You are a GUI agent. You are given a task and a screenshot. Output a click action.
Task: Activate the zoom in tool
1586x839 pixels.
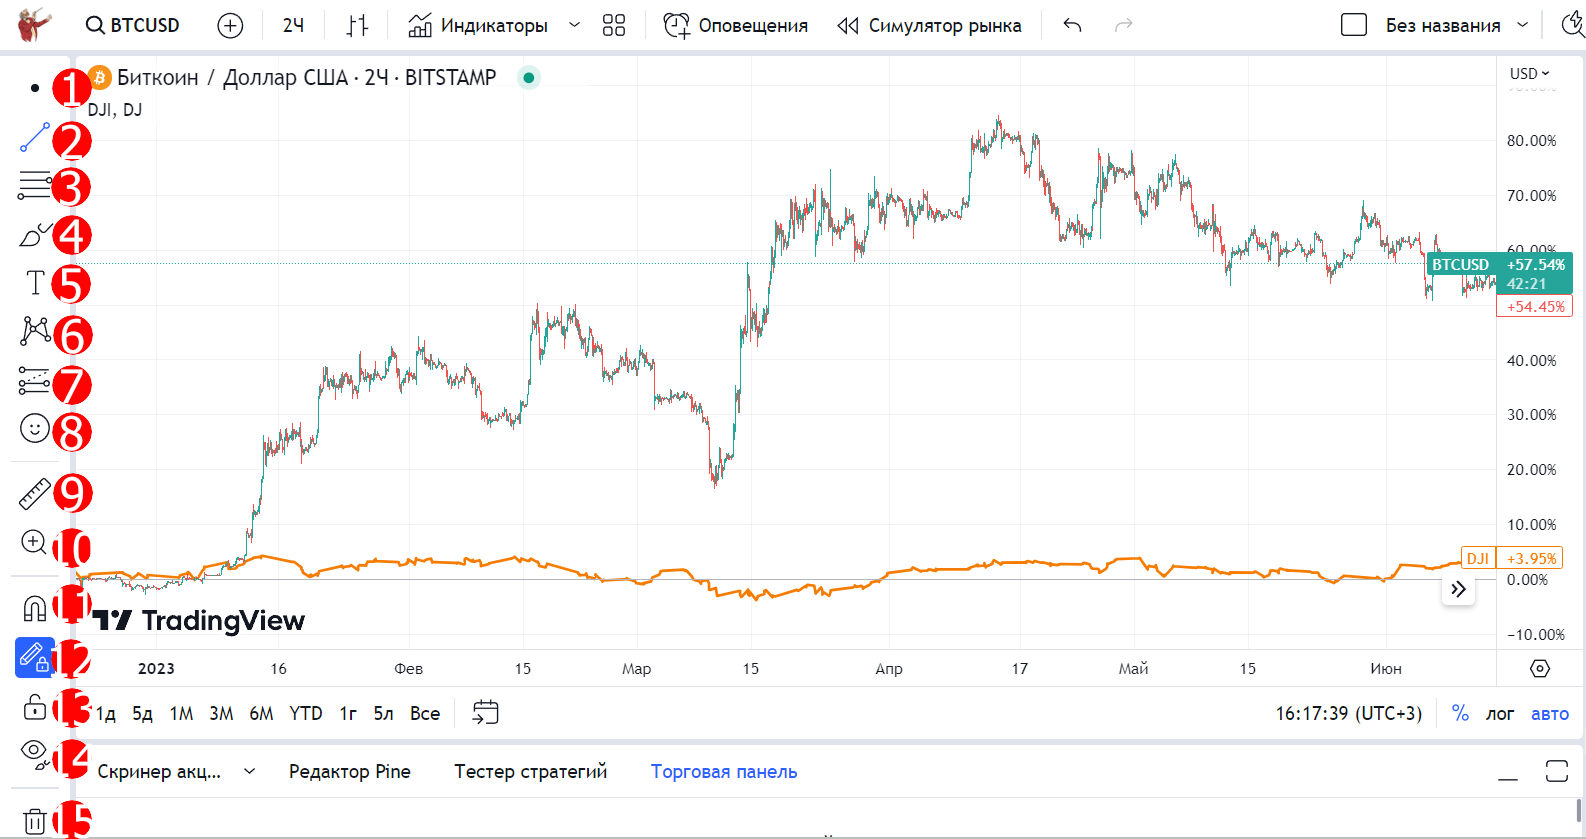[x=35, y=543]
